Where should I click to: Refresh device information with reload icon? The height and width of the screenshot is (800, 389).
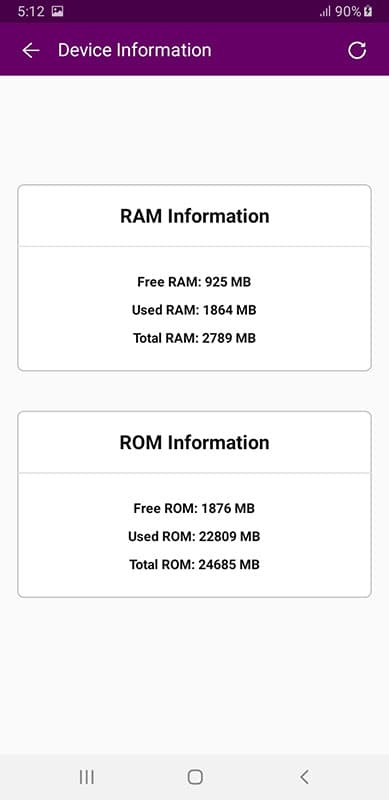point(357,50)
